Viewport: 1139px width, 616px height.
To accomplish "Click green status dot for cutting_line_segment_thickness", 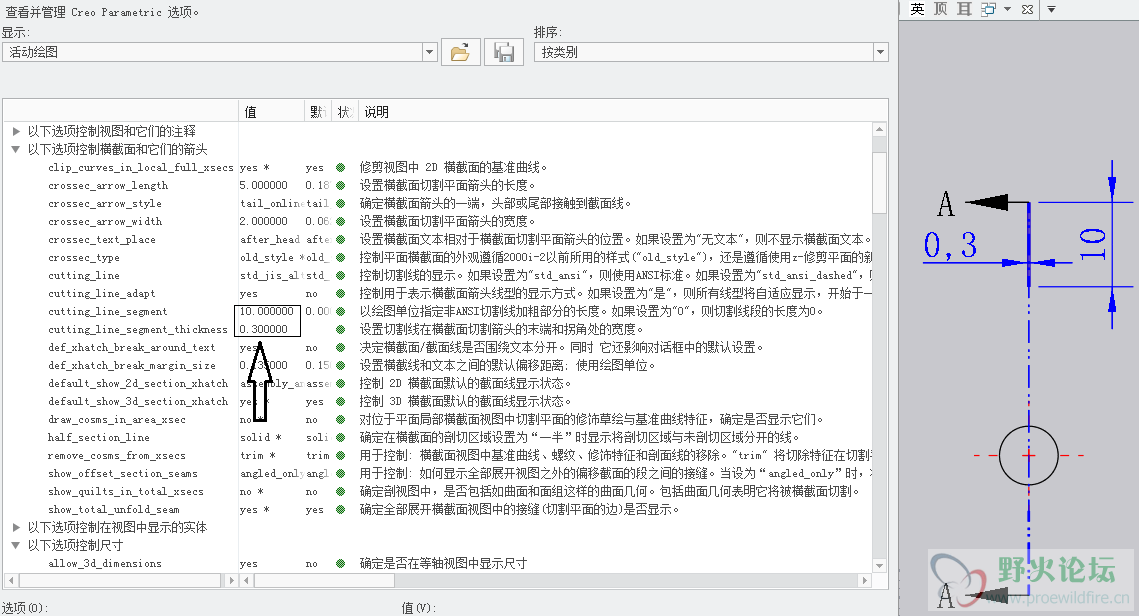I will point(340,329).
